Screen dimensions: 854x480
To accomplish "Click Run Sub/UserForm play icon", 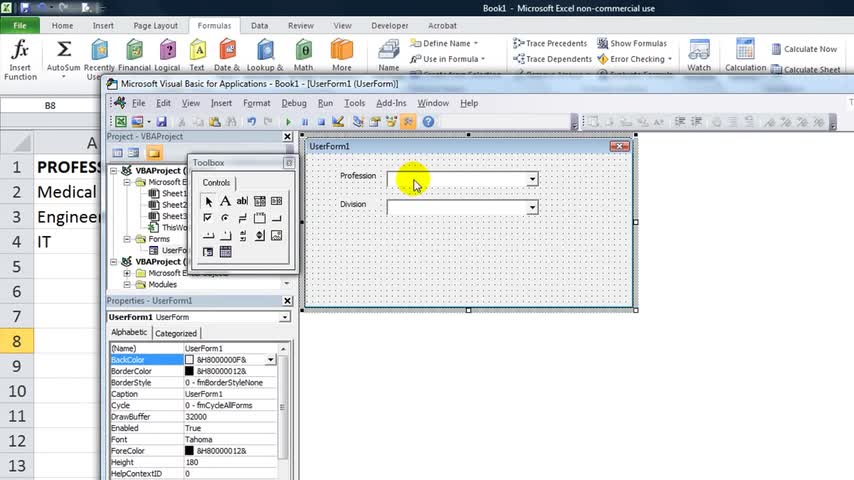I will pos(289,122).
